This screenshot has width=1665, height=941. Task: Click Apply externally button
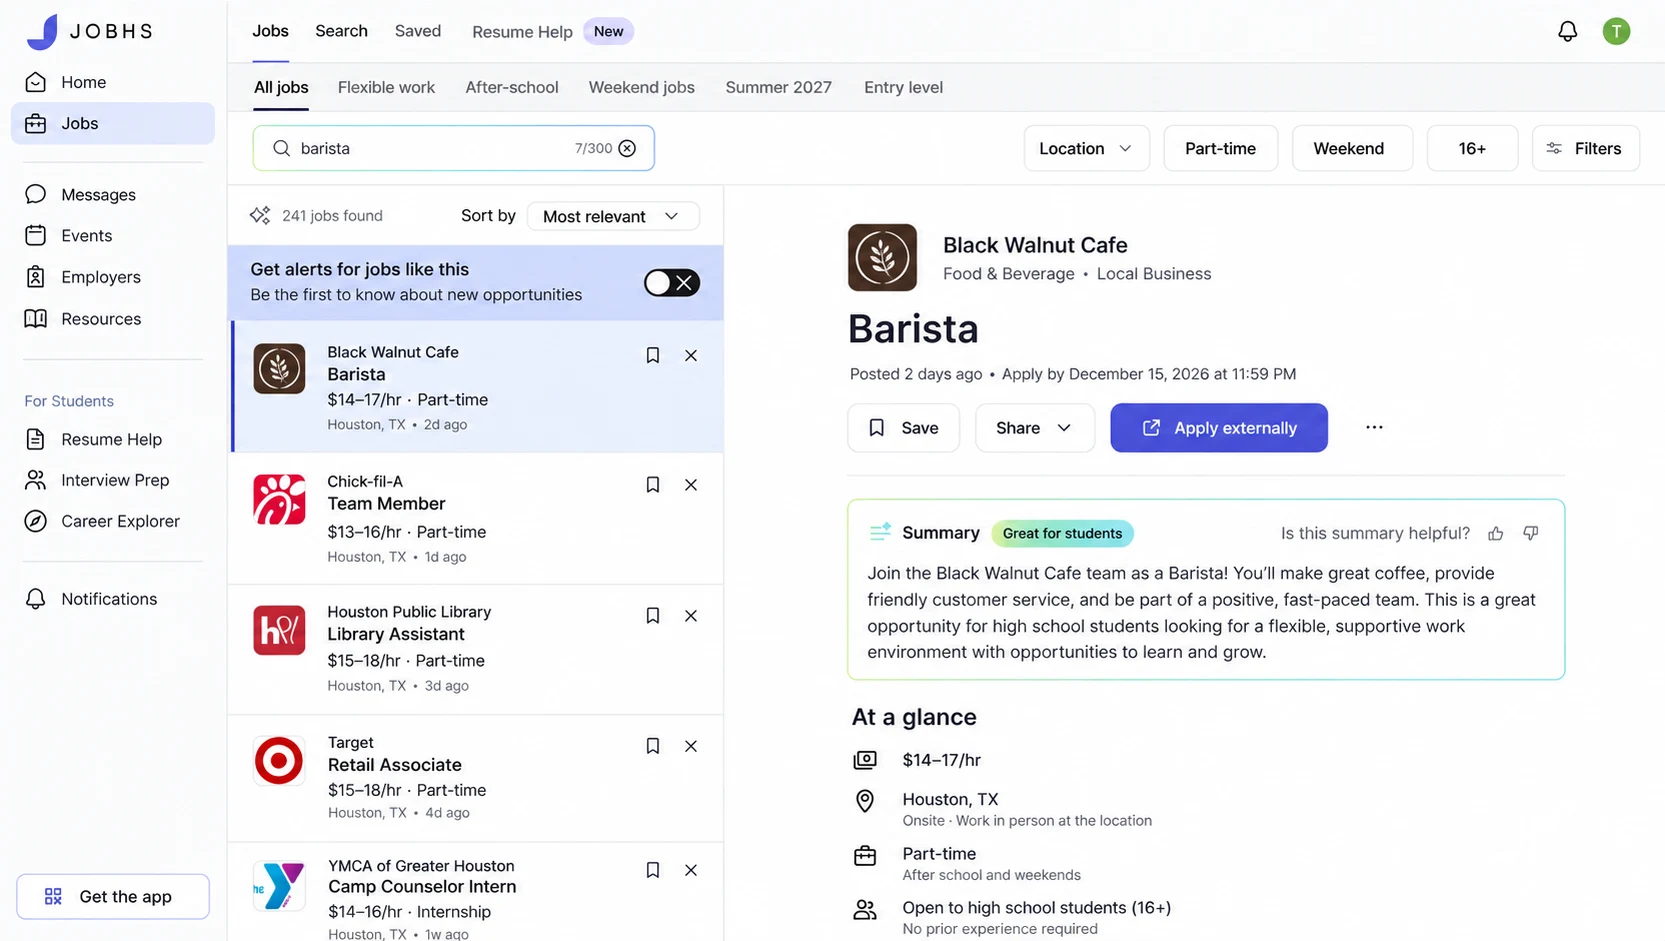click(x=1219, y=428)
